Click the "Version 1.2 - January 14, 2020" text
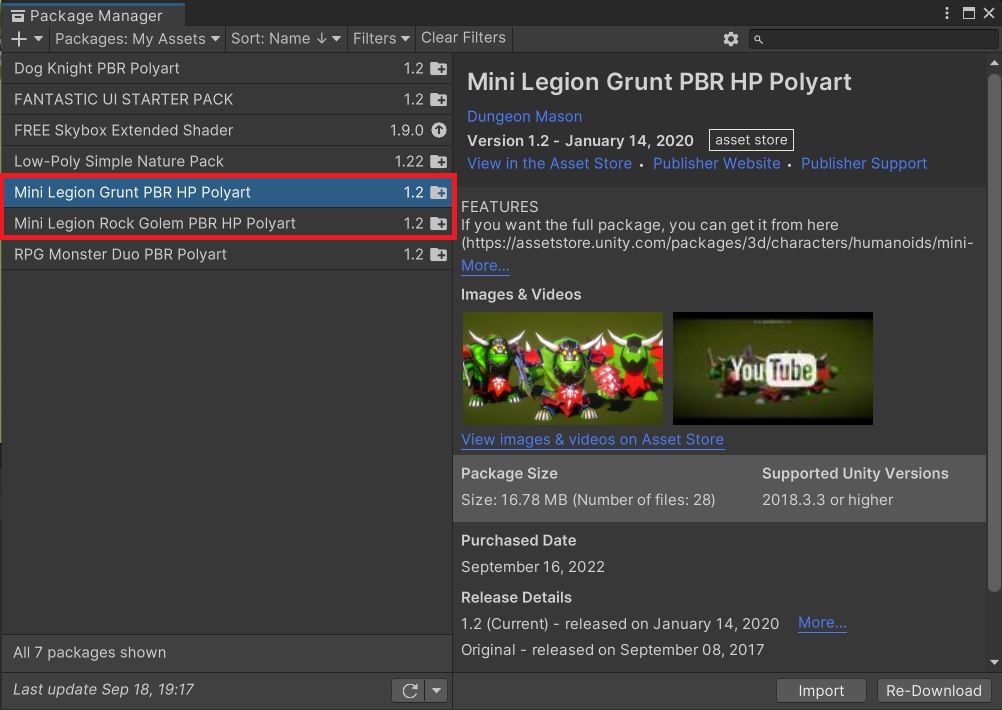This screenshot has height=710, width=1002. [580, 141]
